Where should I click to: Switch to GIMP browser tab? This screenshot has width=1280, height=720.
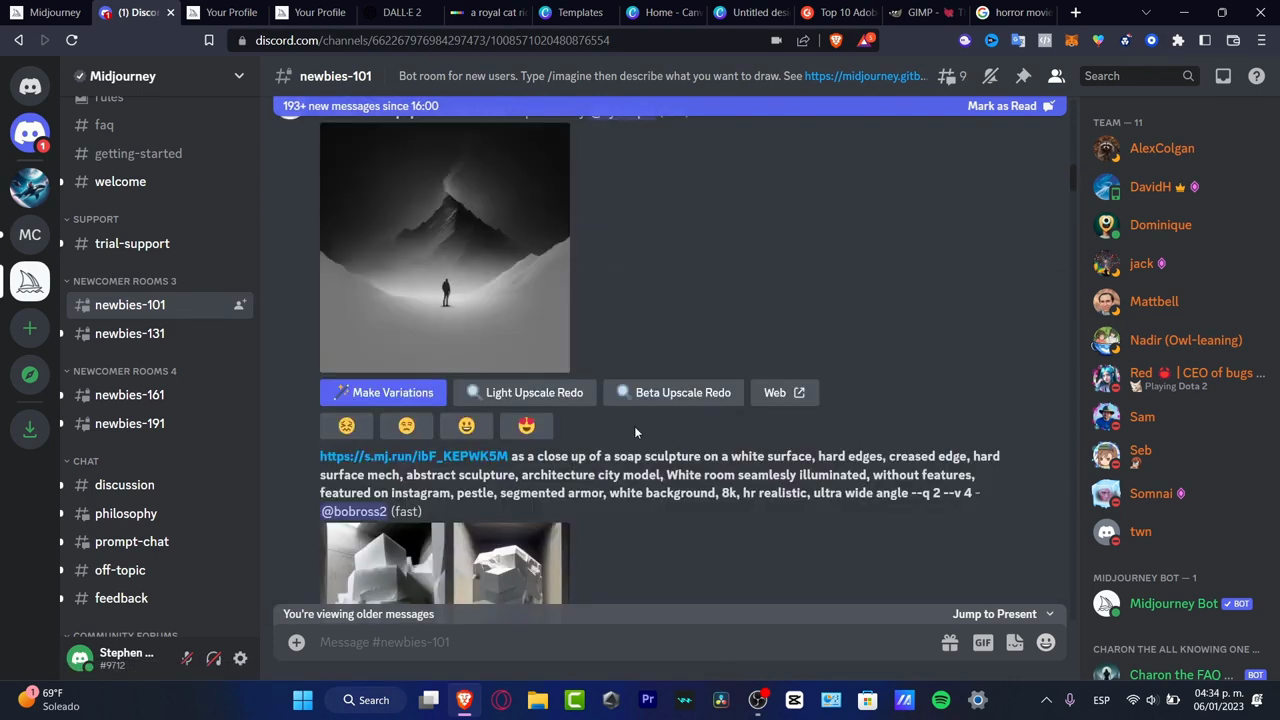pos(926,13)
